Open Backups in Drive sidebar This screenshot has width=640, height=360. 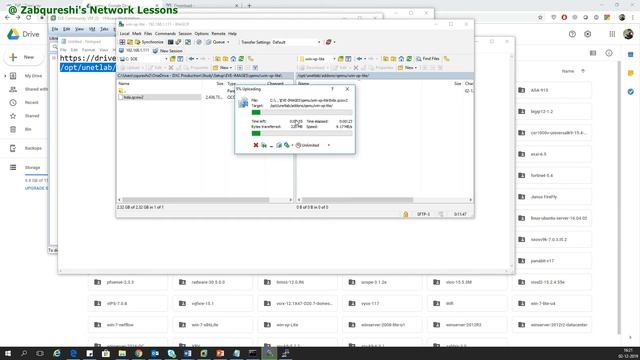point(33,148)
